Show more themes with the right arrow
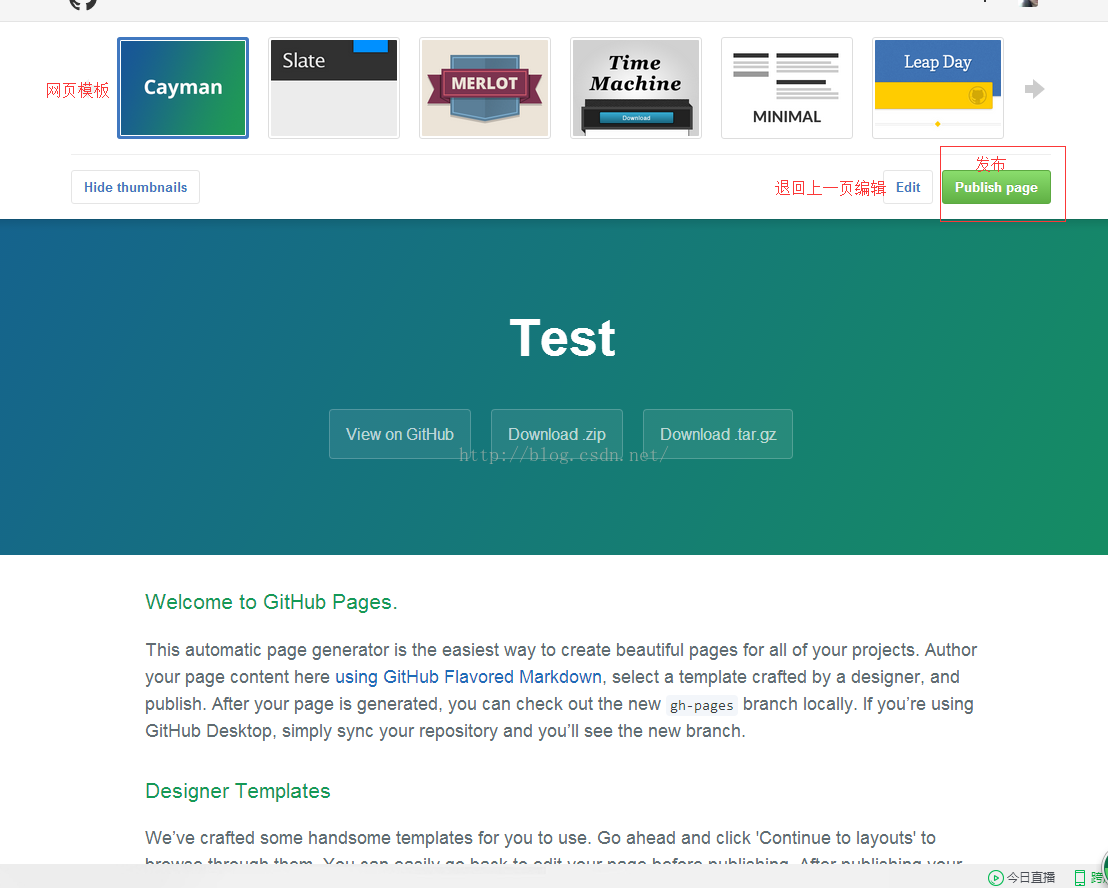This screenshot has width=1108, height=888. click(x=1035, y=89)
